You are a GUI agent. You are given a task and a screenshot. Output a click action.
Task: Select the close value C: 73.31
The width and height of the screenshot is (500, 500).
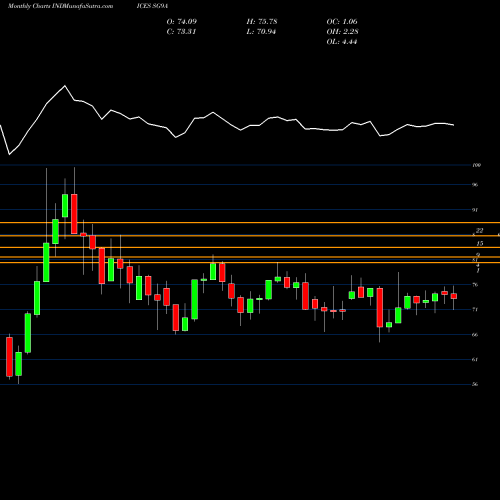point(181,32)
